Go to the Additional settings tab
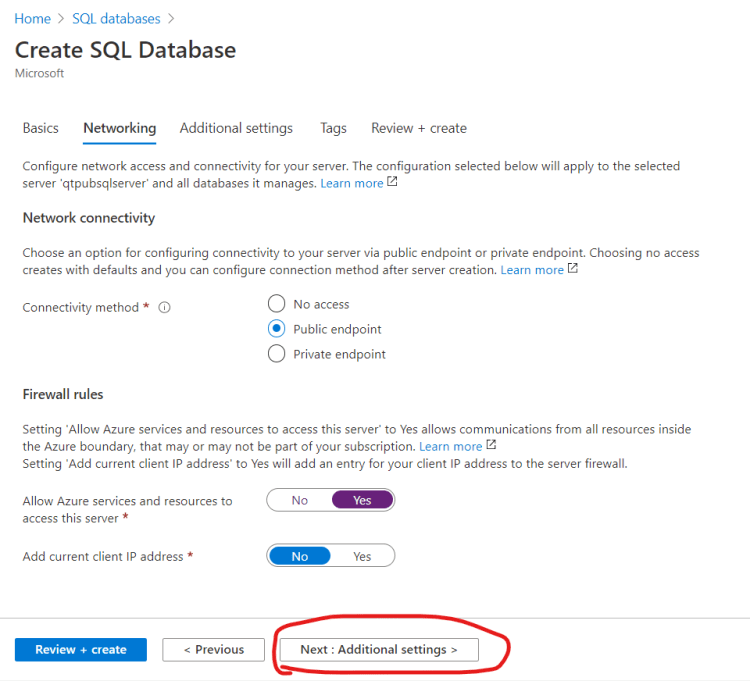Viewport: 750px width, 681px height. pos(236,128)
